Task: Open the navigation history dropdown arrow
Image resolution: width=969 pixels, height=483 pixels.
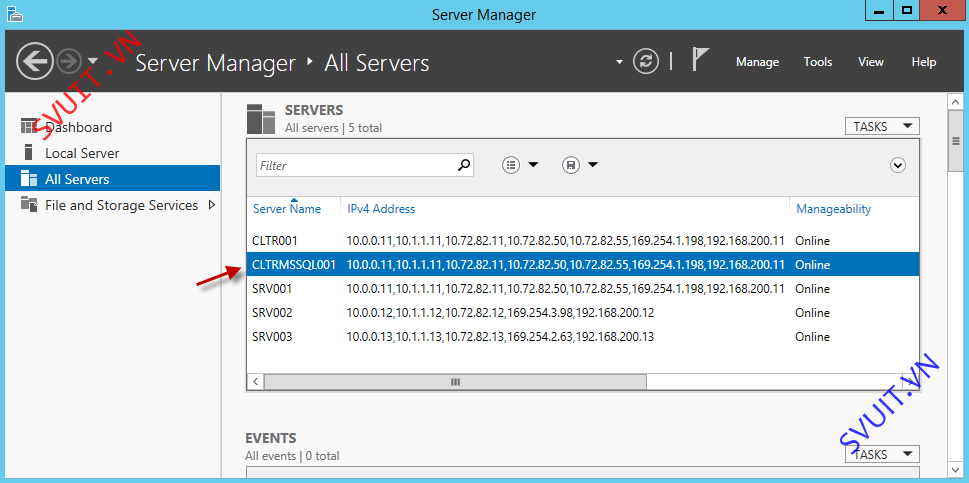Action: point(93,61)
